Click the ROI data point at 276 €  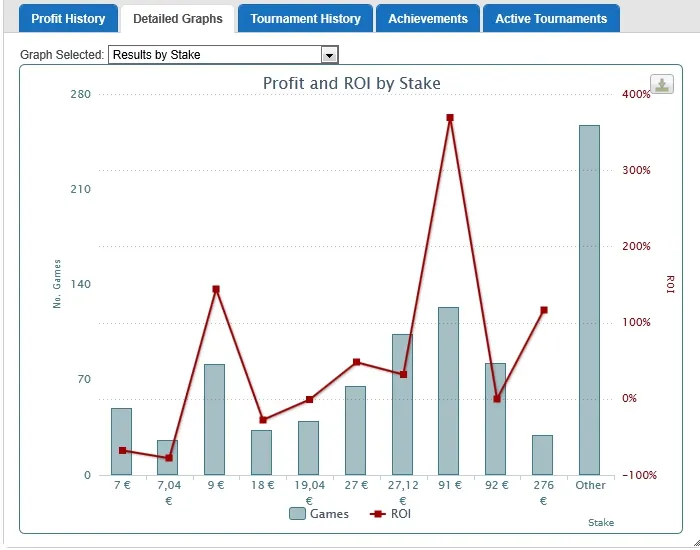(543, 310)
